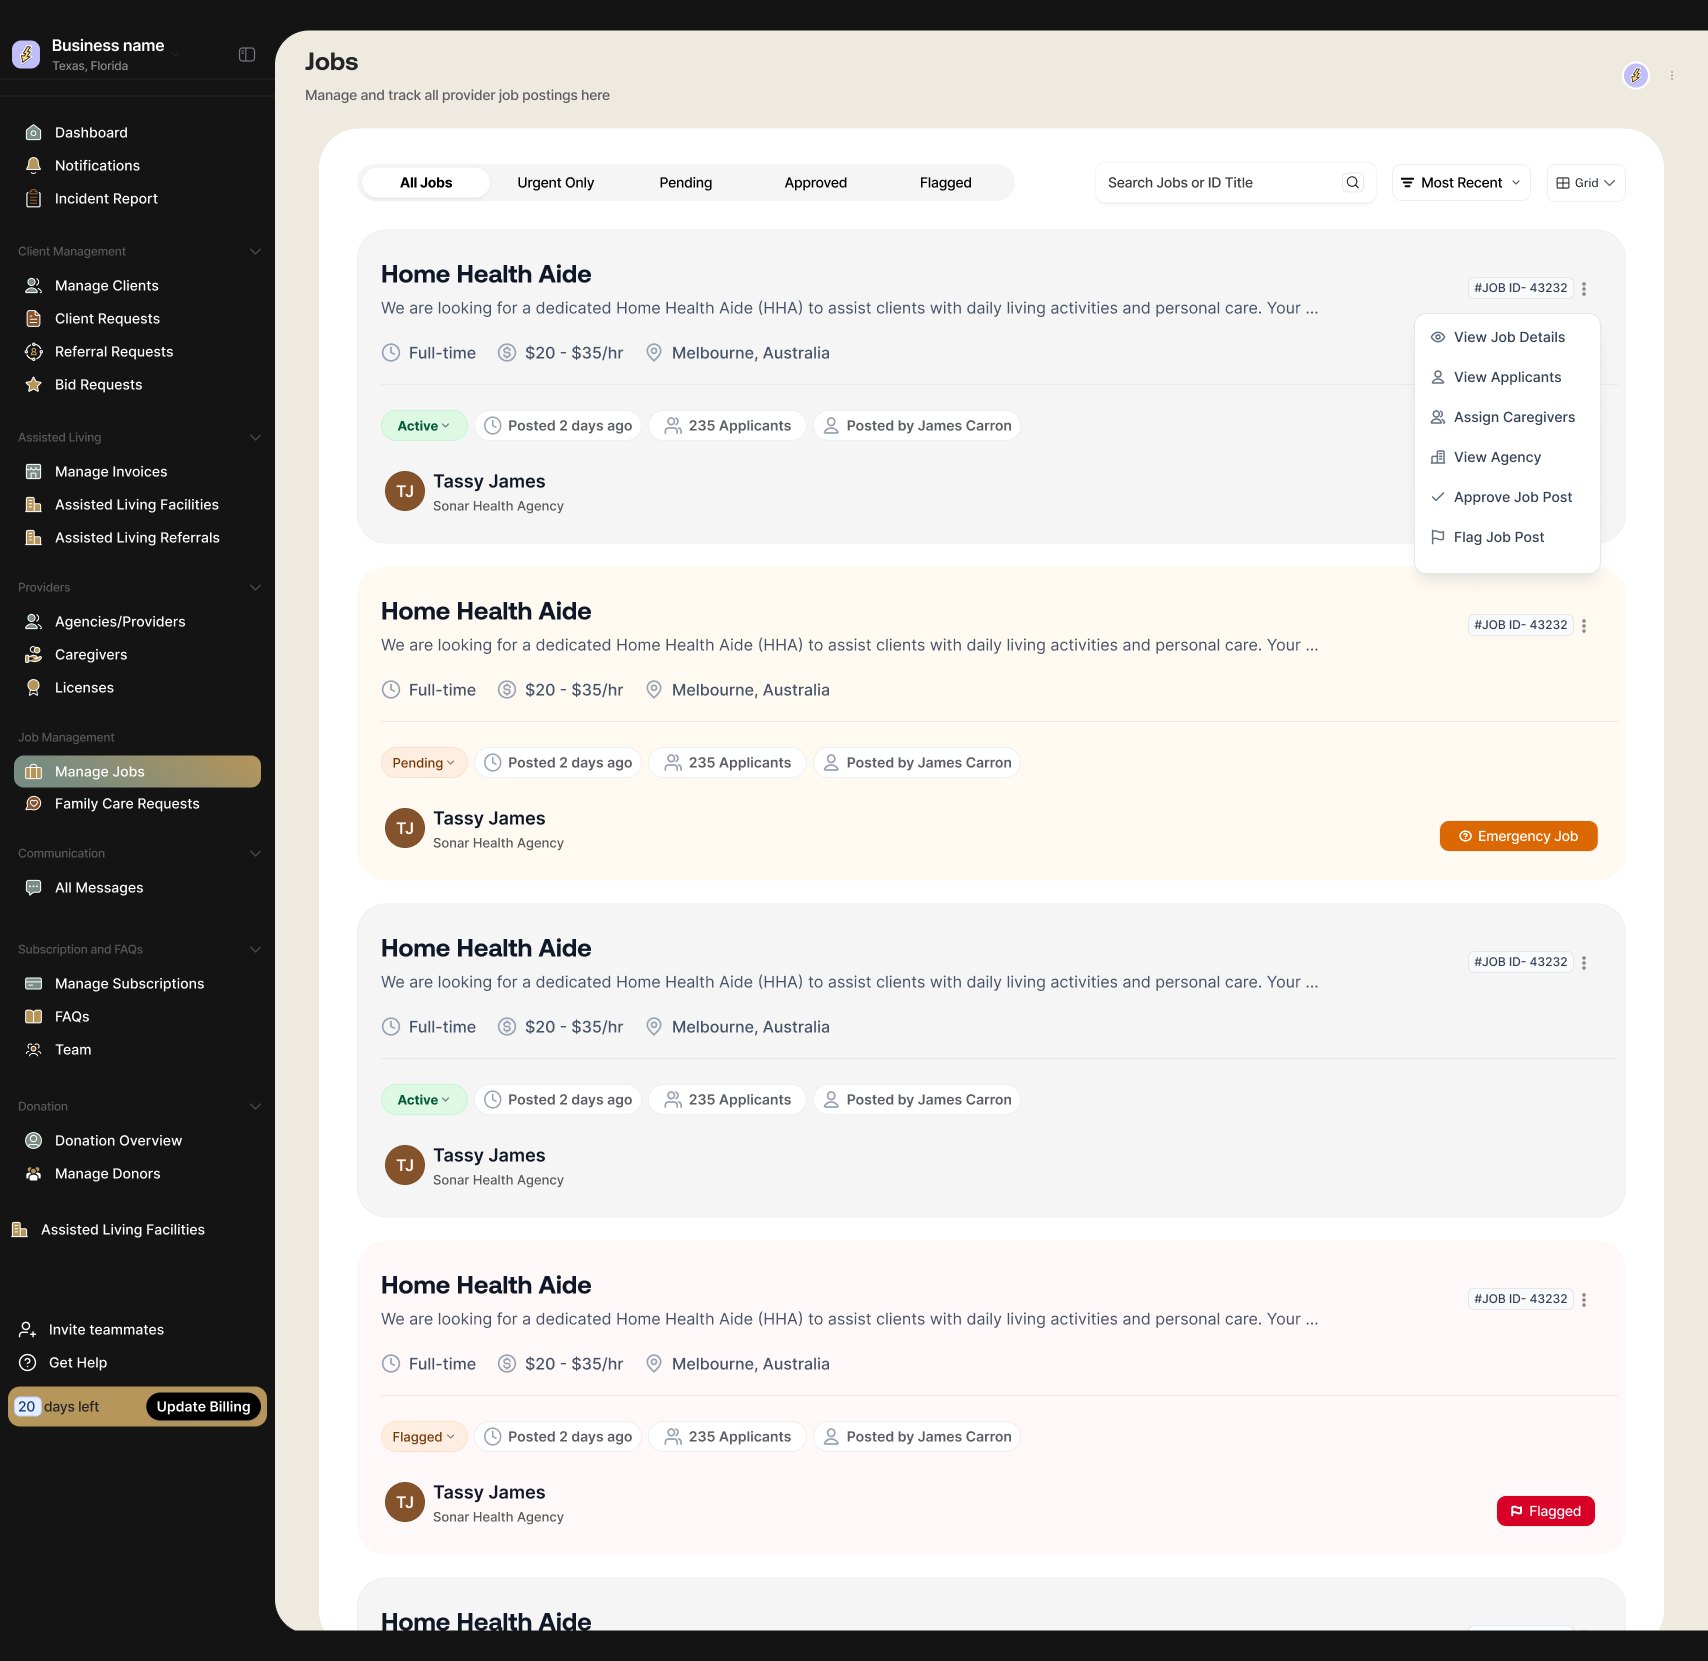Choose View Job Details from menu

1507,338
